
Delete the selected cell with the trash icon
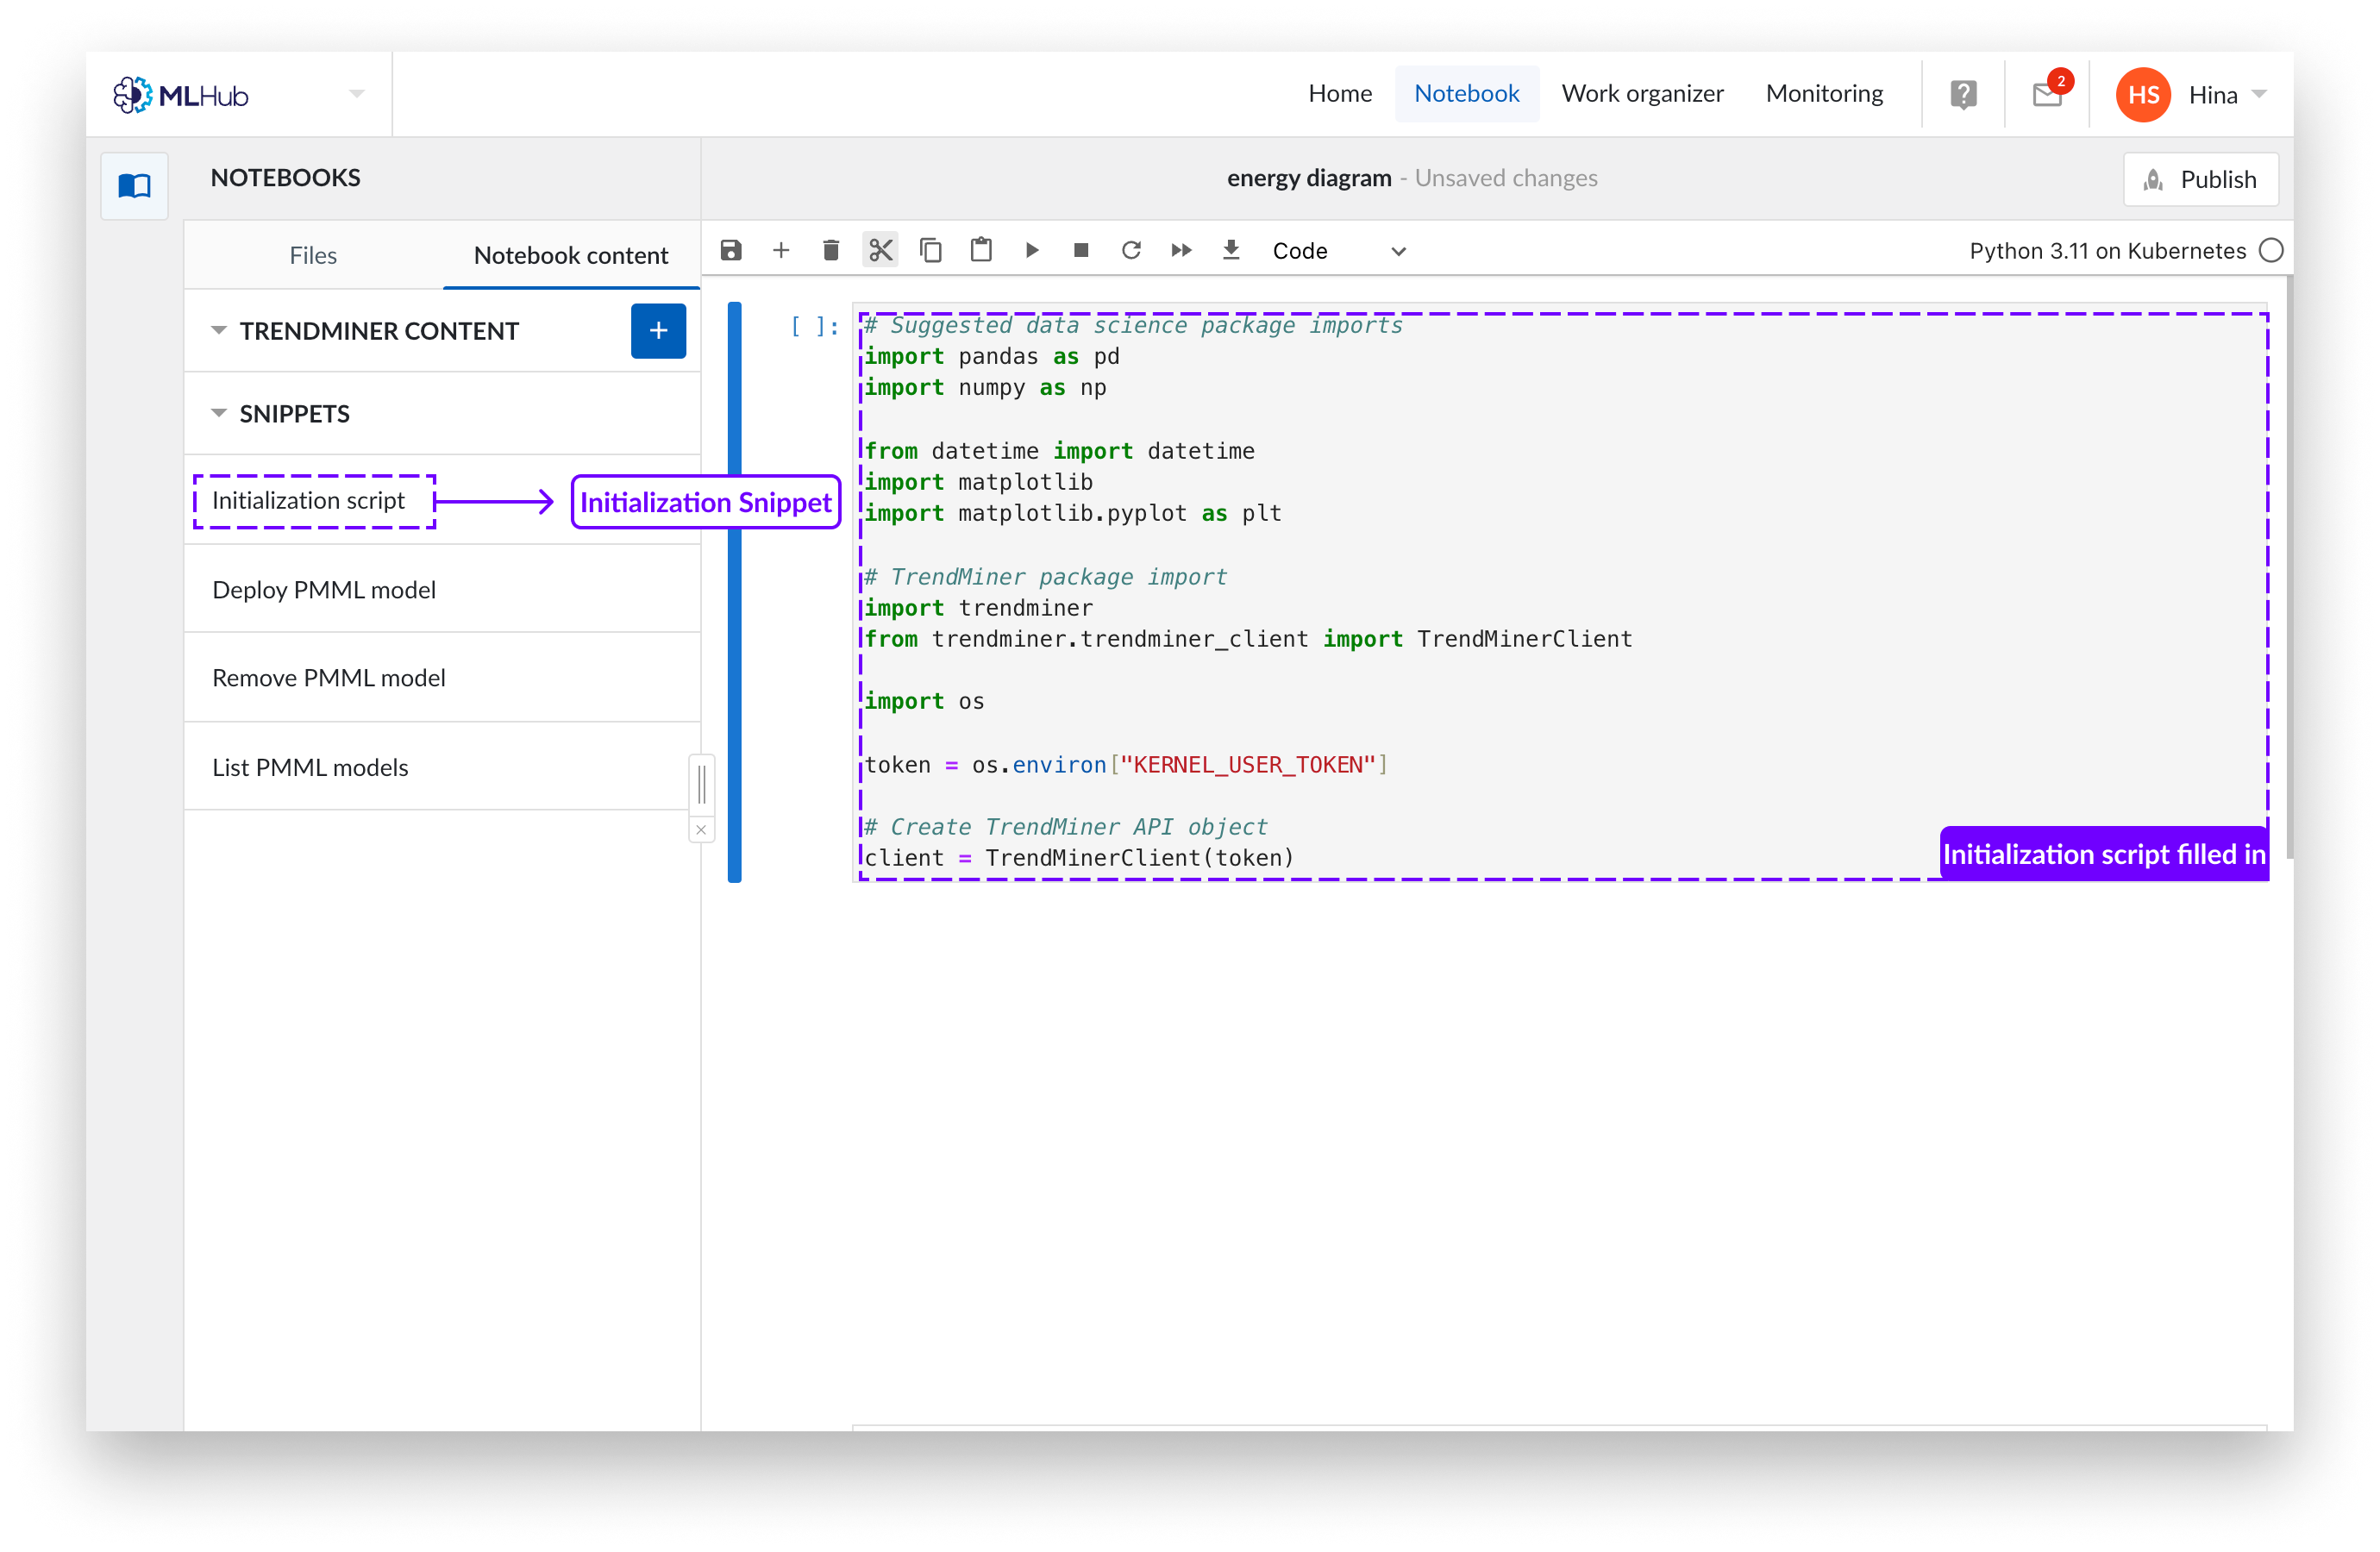830,250
